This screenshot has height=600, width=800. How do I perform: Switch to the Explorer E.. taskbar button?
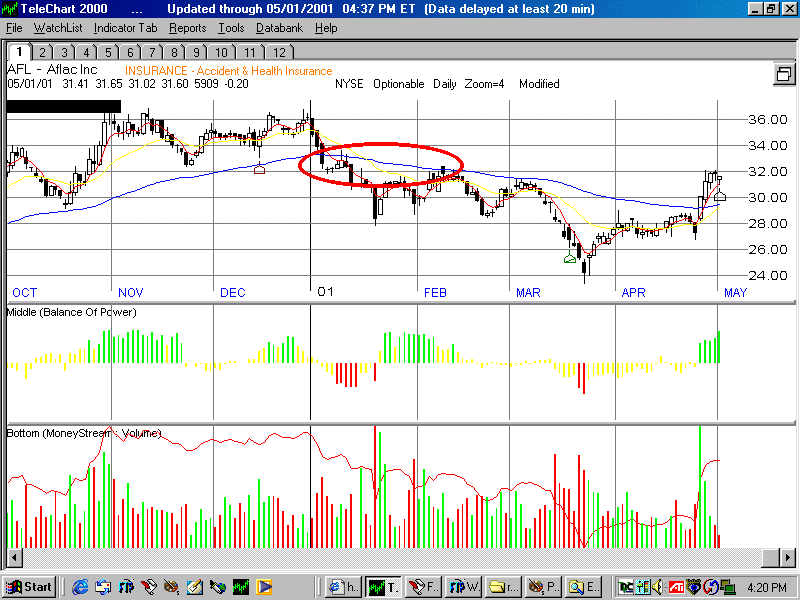point(583,587)
